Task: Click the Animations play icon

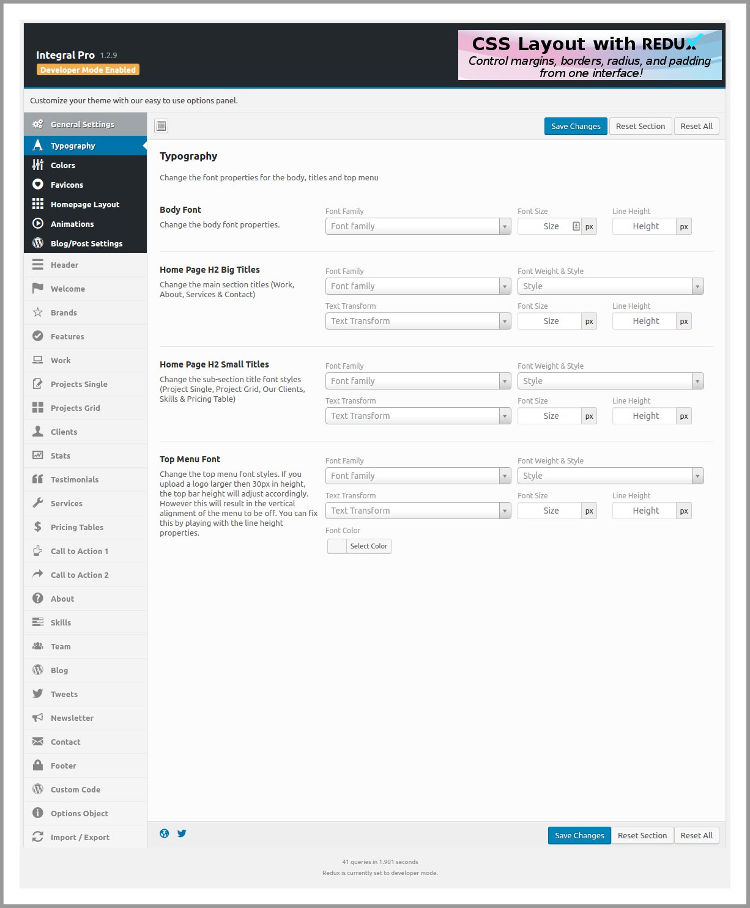Action: pos(38,224)
